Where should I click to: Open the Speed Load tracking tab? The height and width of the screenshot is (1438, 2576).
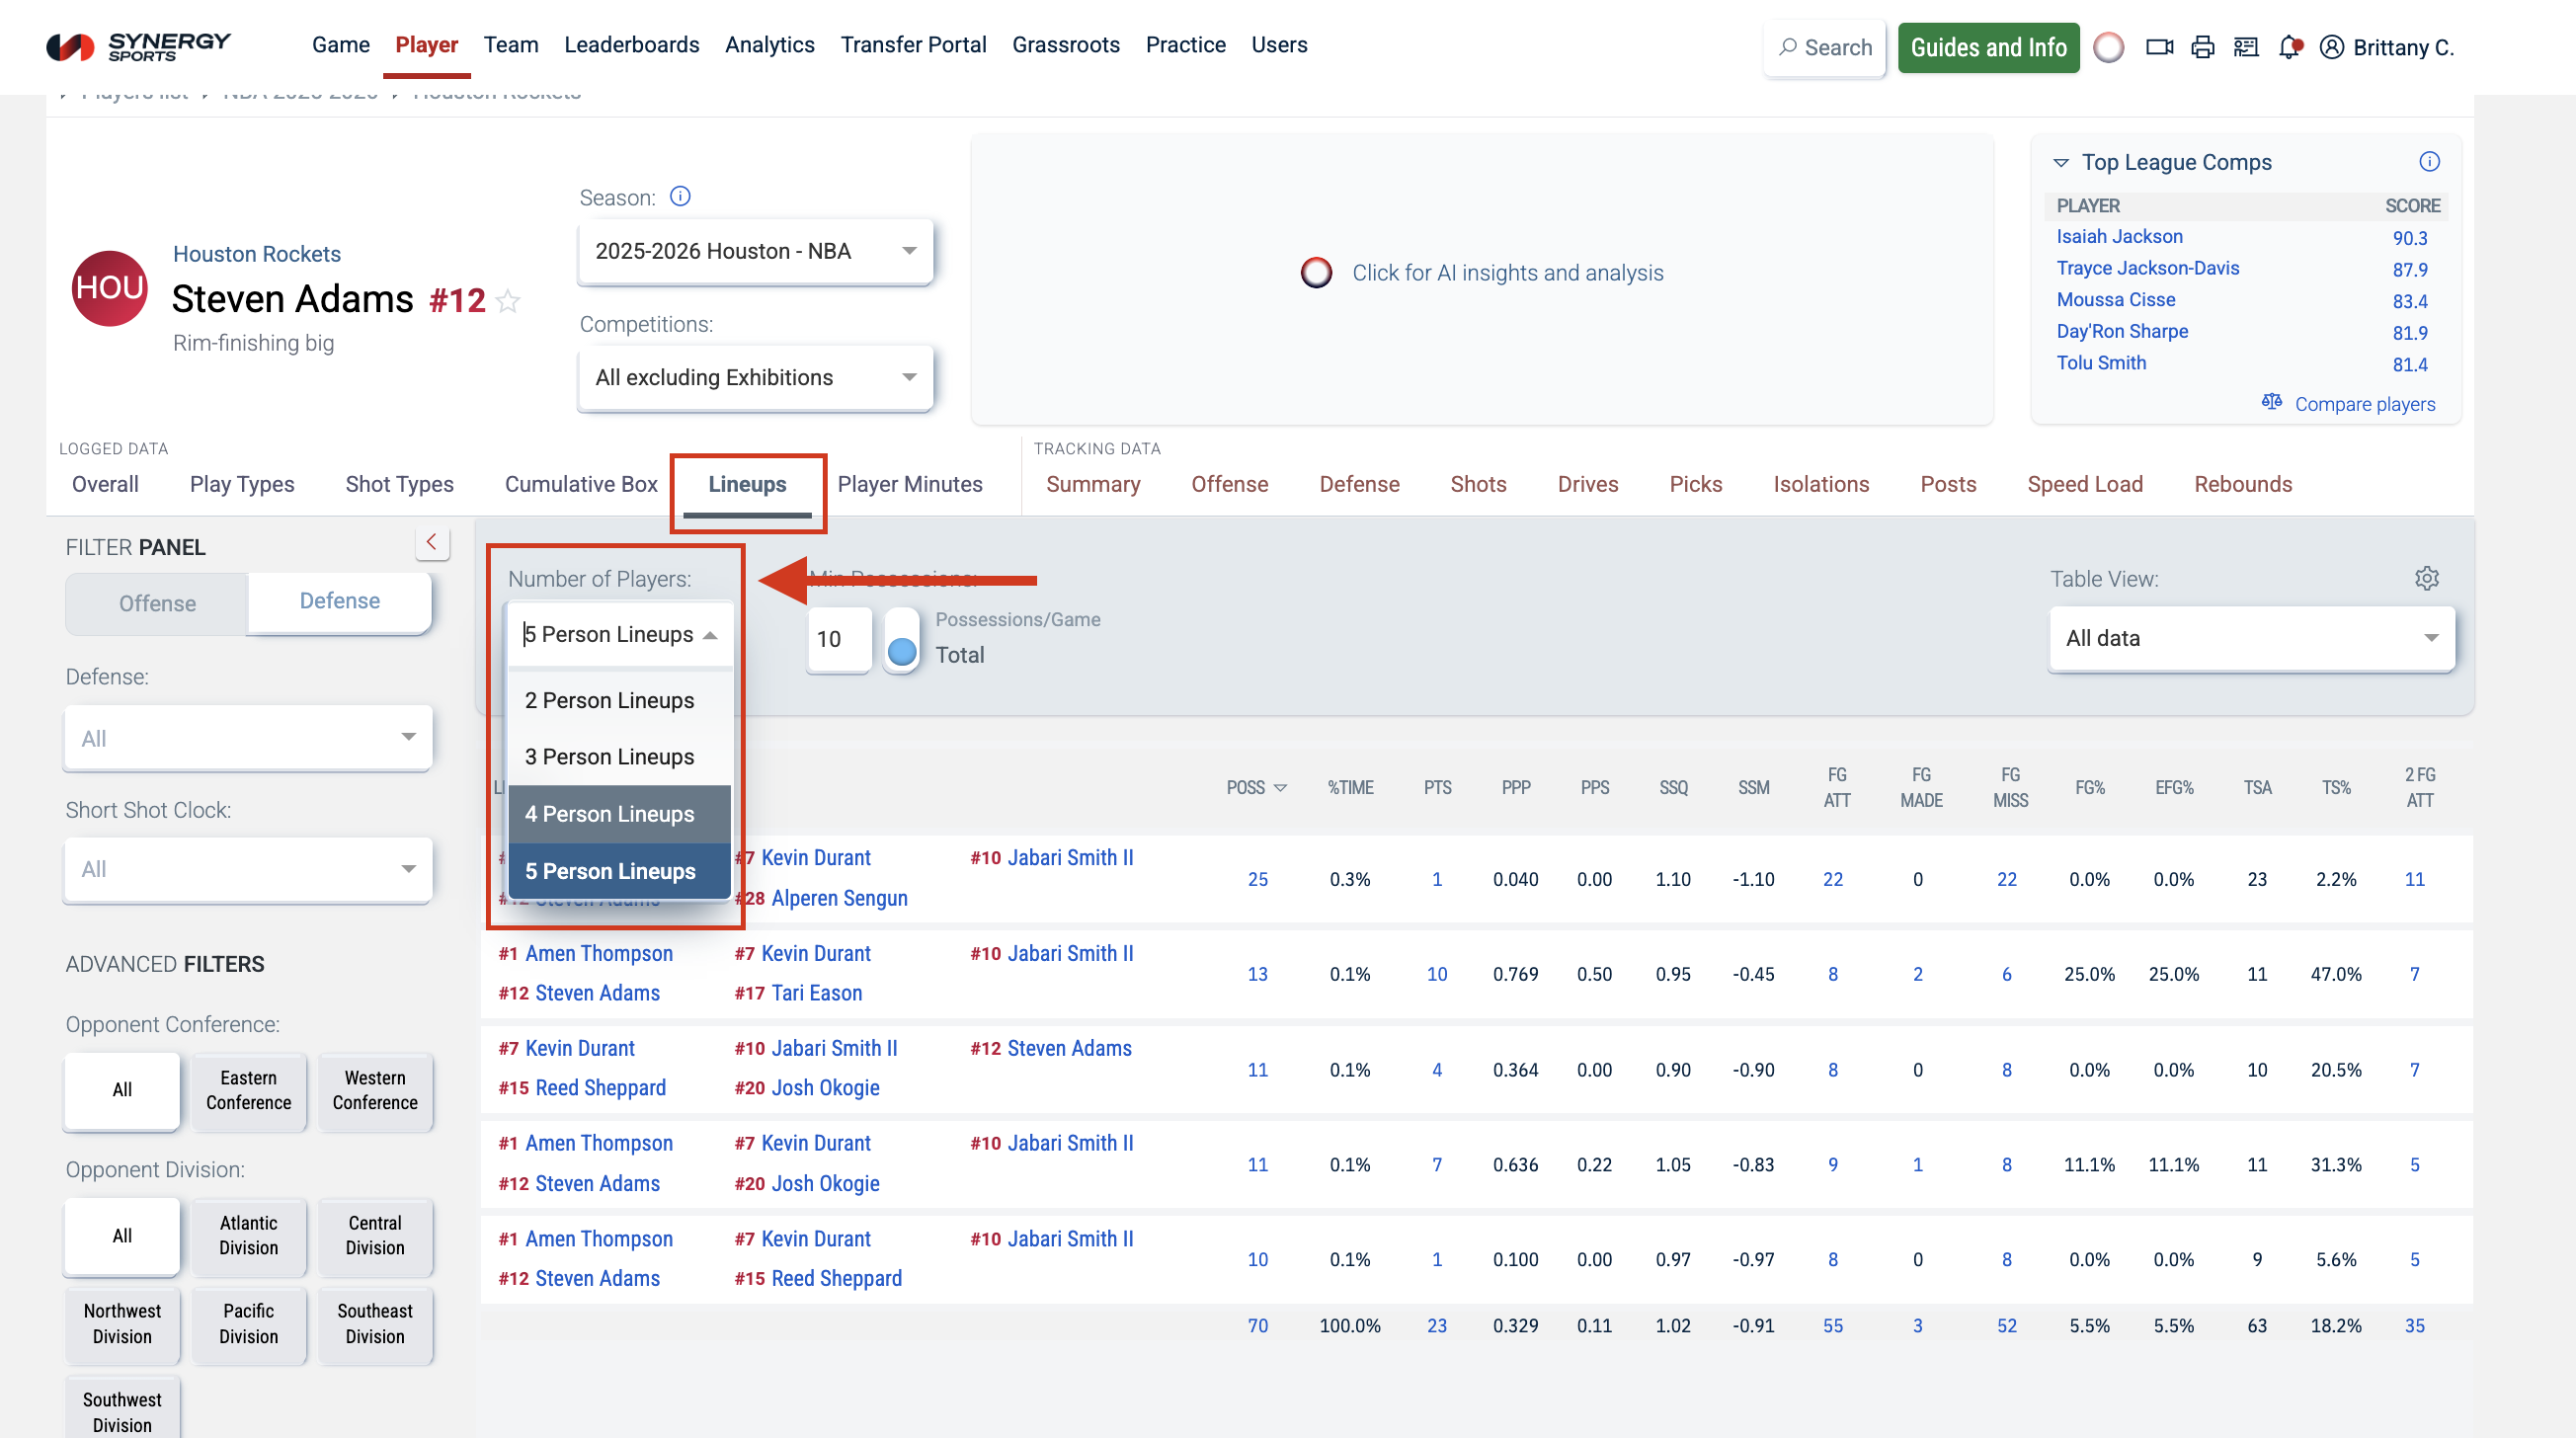pos(2085,484)
